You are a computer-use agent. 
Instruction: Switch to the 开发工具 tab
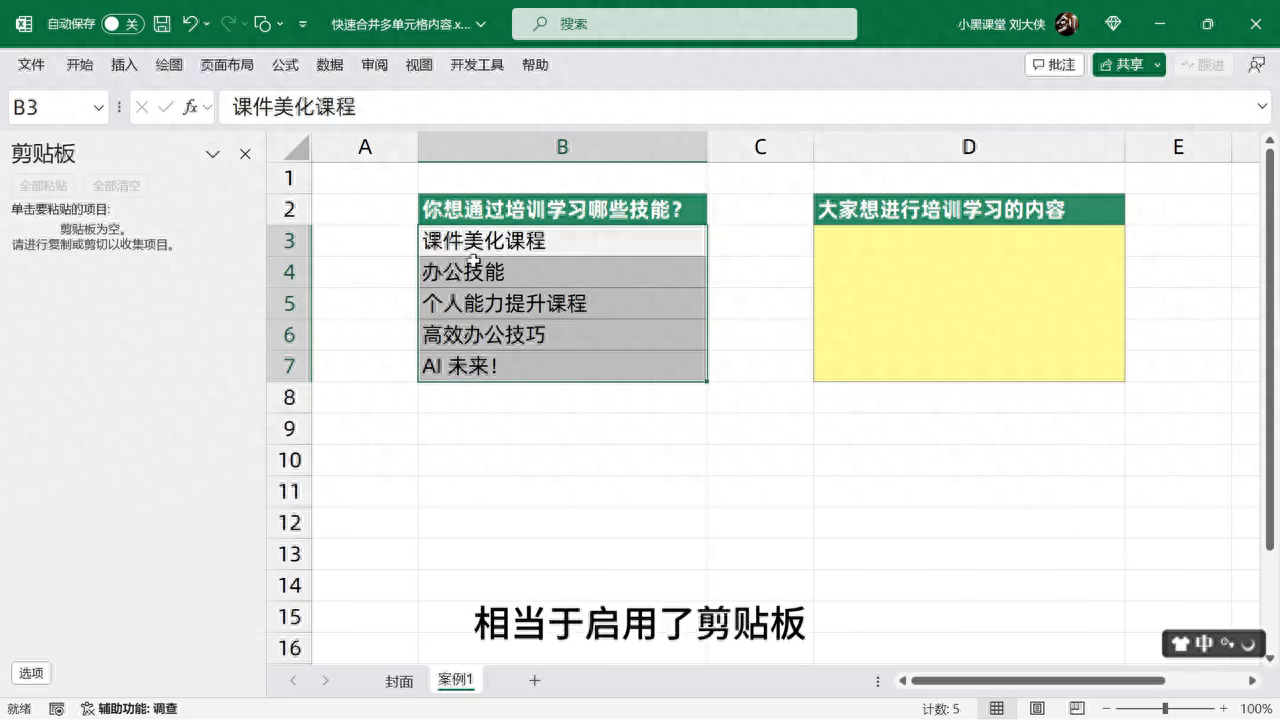pos(477,65)
